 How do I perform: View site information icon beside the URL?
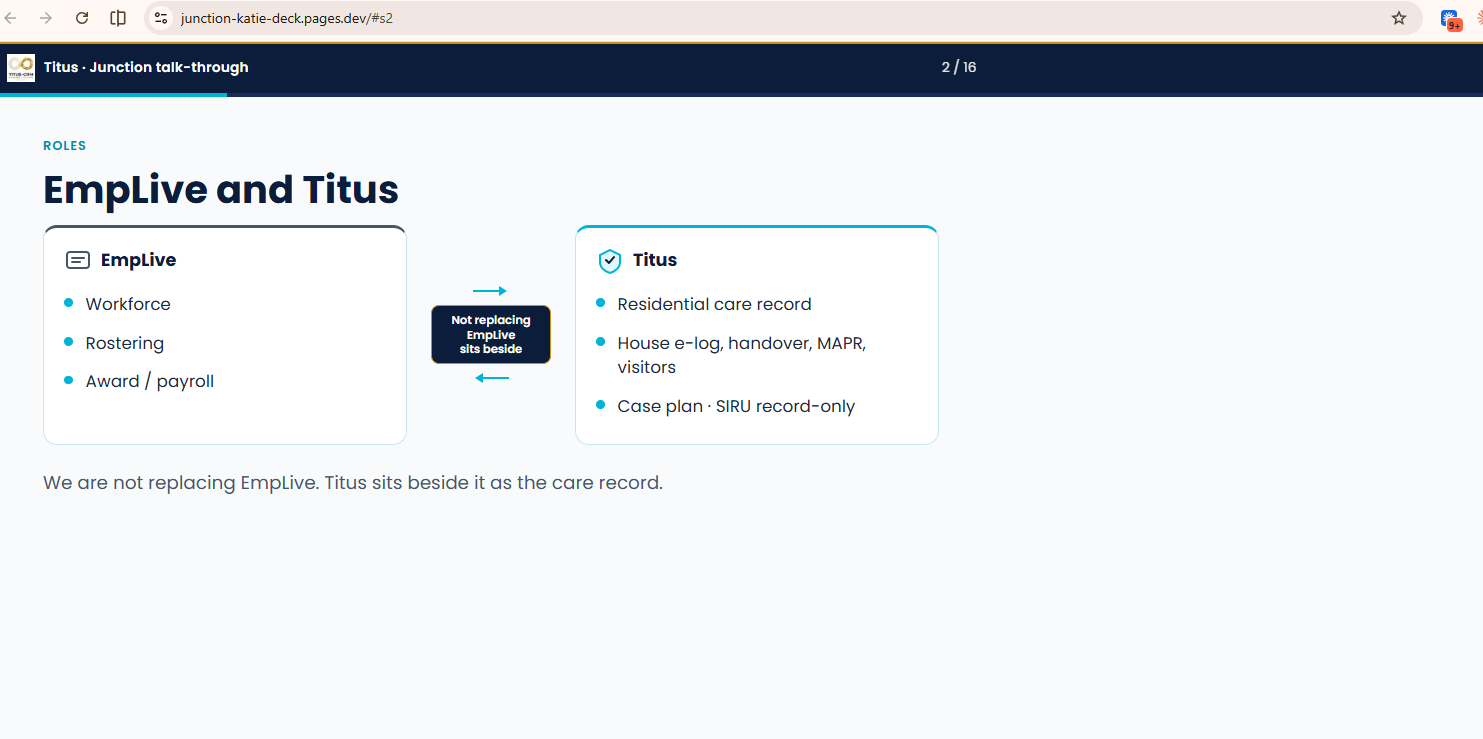[x=161, y=18]
